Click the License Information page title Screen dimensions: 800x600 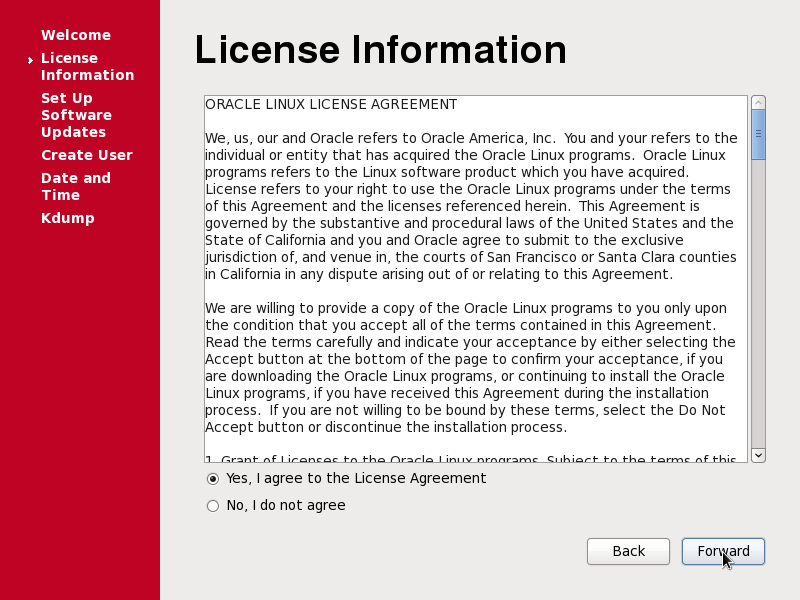pos(381,49)
